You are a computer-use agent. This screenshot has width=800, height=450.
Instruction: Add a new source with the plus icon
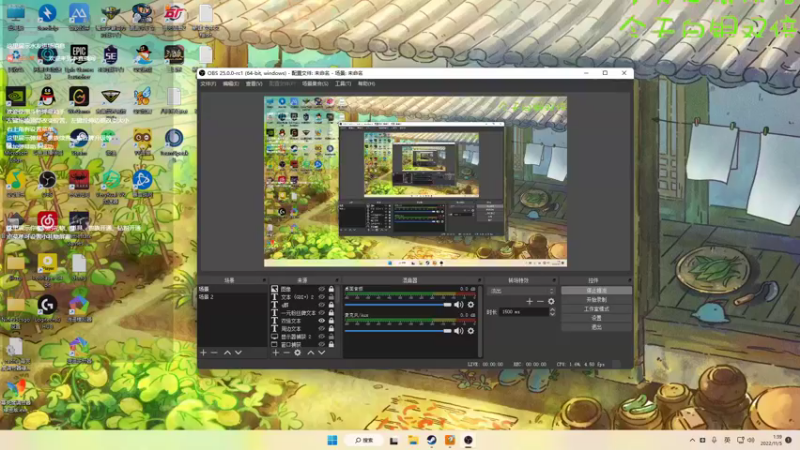tap(276, 353)
